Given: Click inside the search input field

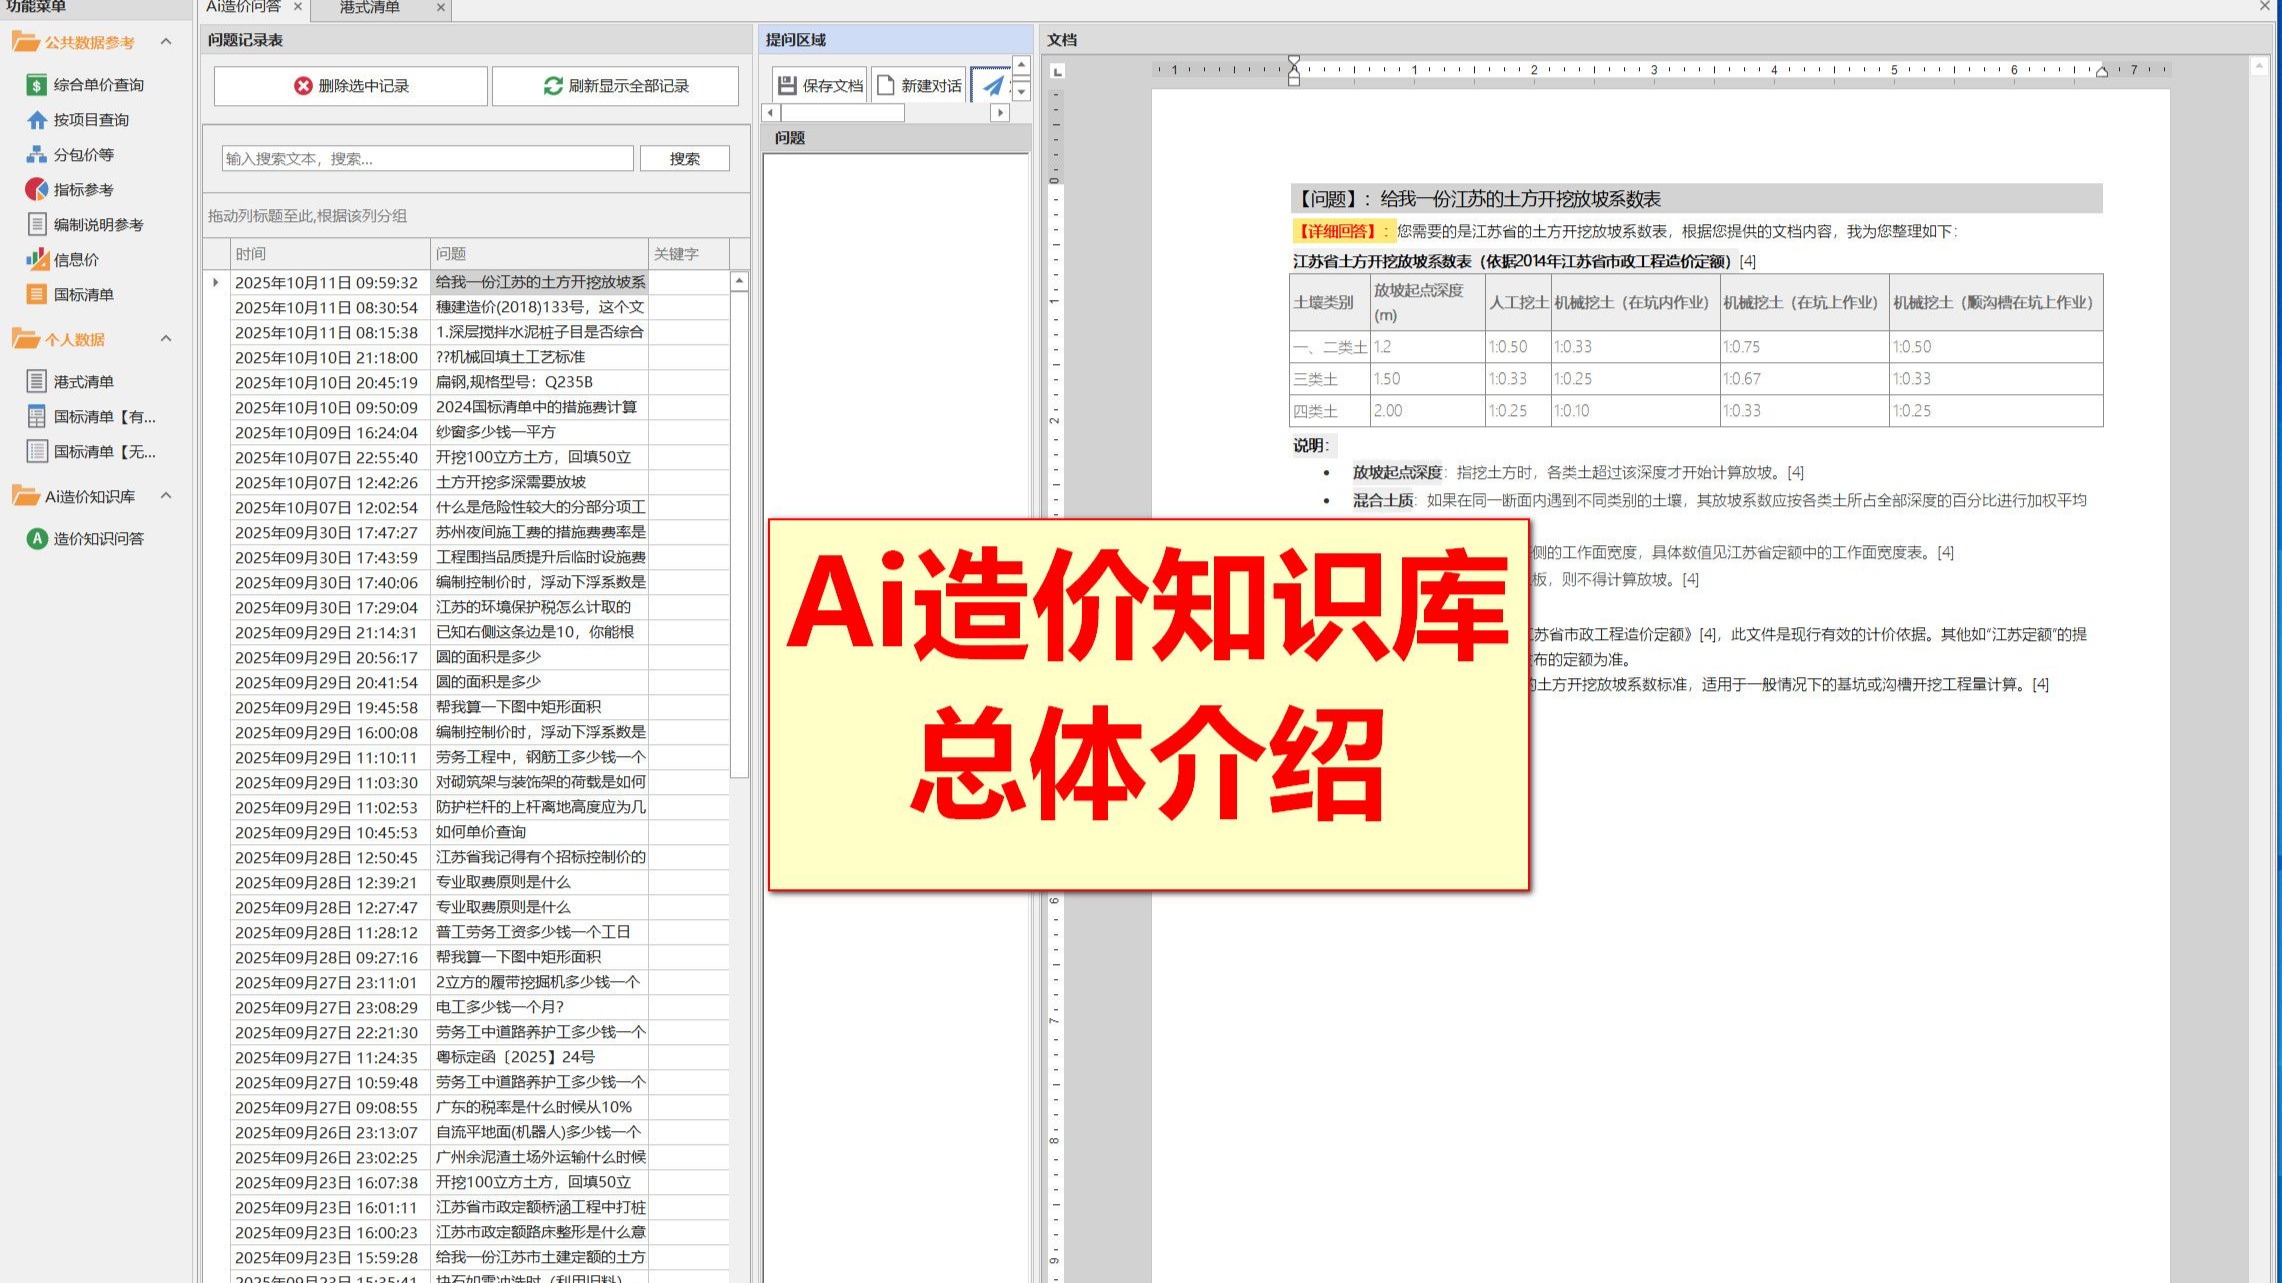Looking at the screenshot, I should pyautogui.click(x=424, y=157).
